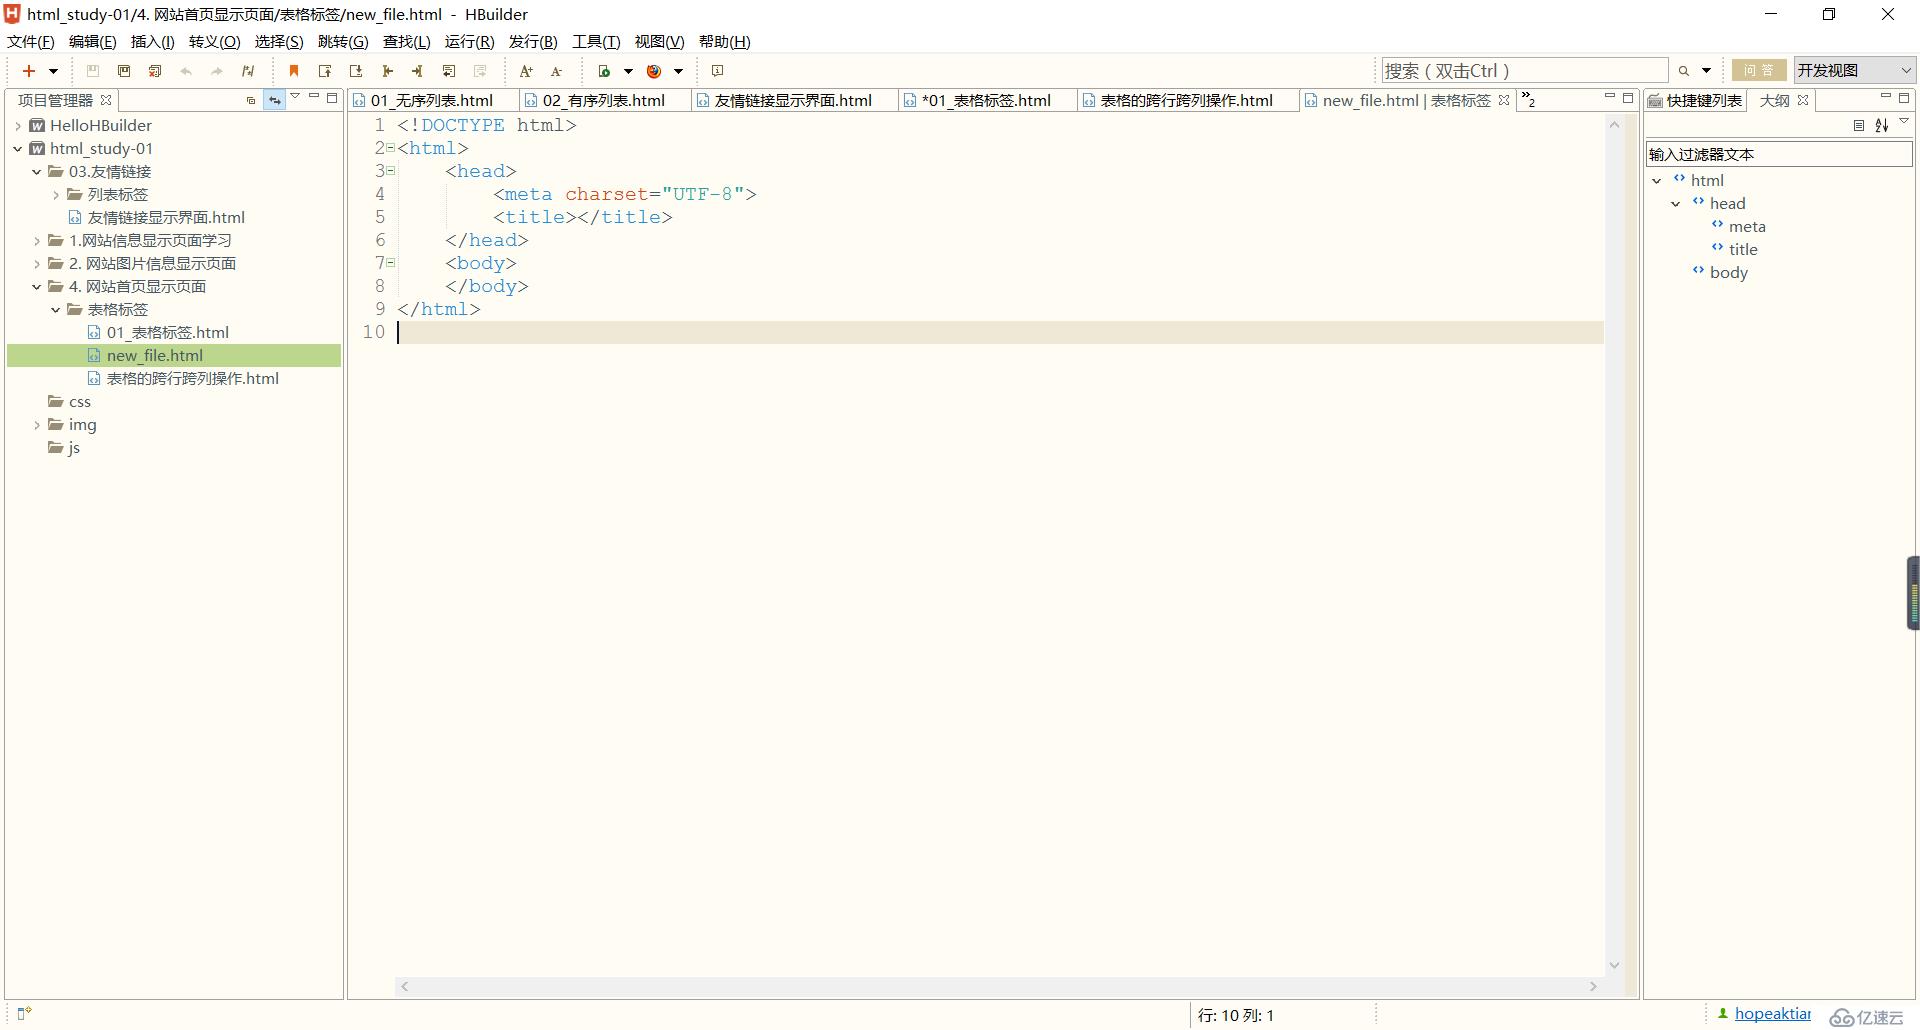Viewport: 1920px width, 1030px height.
Task: Click Collapse All icon in project manager
Action: click(x=251, y=100)
